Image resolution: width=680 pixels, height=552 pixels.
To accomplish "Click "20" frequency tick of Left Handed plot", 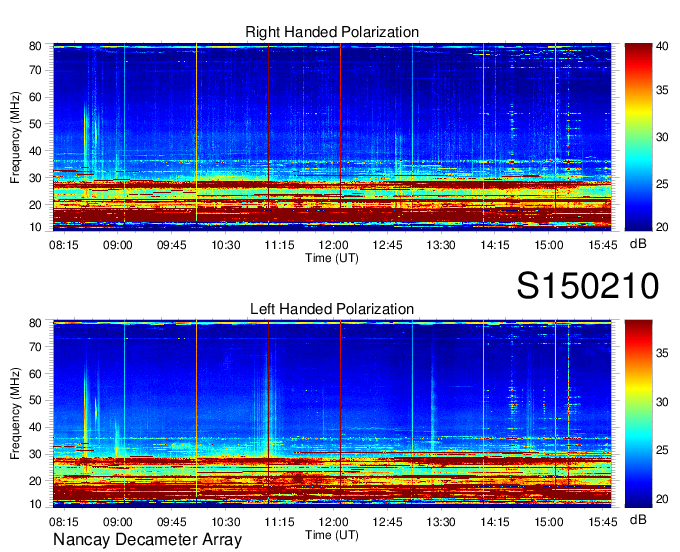I will pyautogui.click(x=35, y=481).
